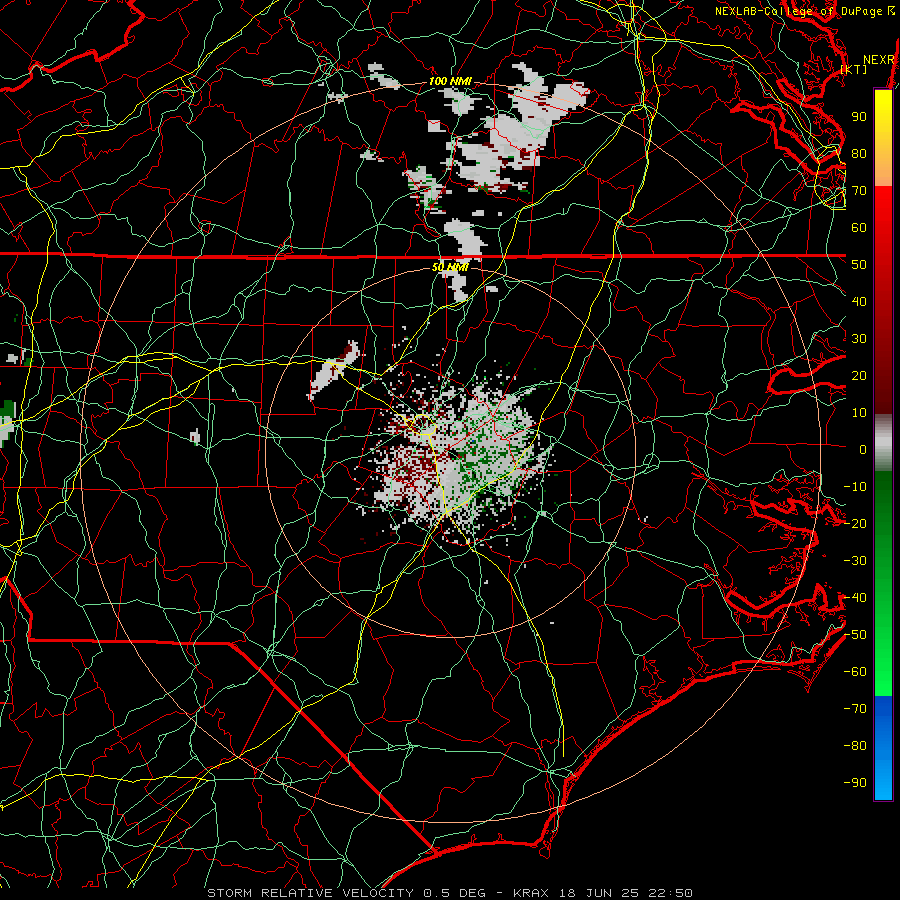Click the '100 NMI' range ring label

[x=450, y=82]
